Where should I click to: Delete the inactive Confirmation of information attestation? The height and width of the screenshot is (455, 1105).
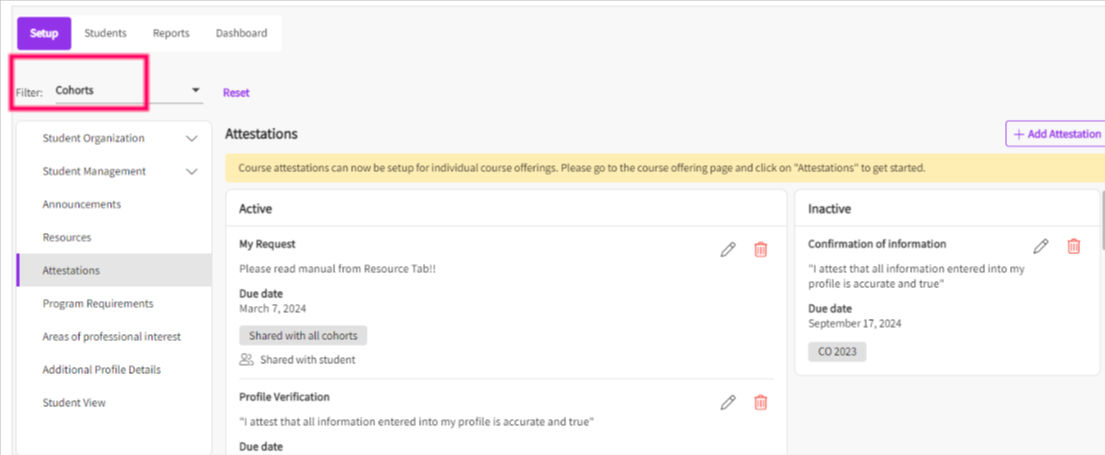point(1074,246)
